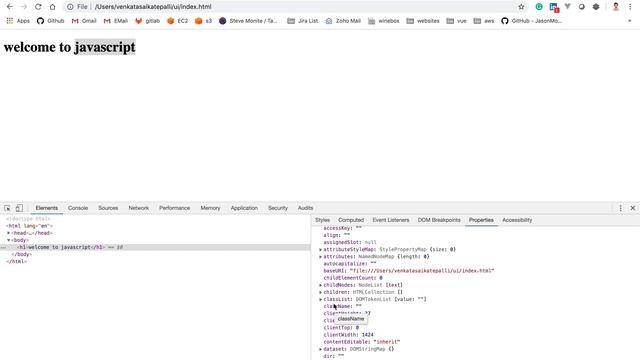Switch to the Audits tab
The height and width of the screenshot is (360, 640).
(x=305, y=208)
